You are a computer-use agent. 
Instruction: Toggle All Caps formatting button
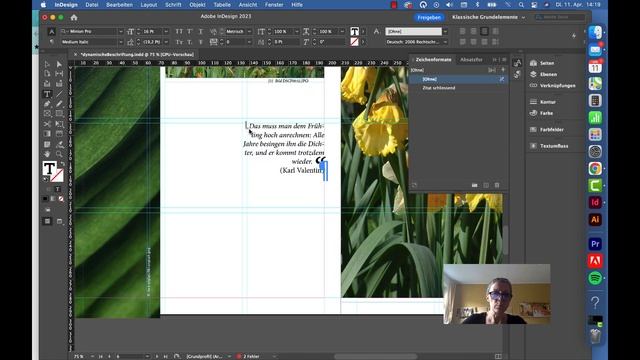point(179,31)
